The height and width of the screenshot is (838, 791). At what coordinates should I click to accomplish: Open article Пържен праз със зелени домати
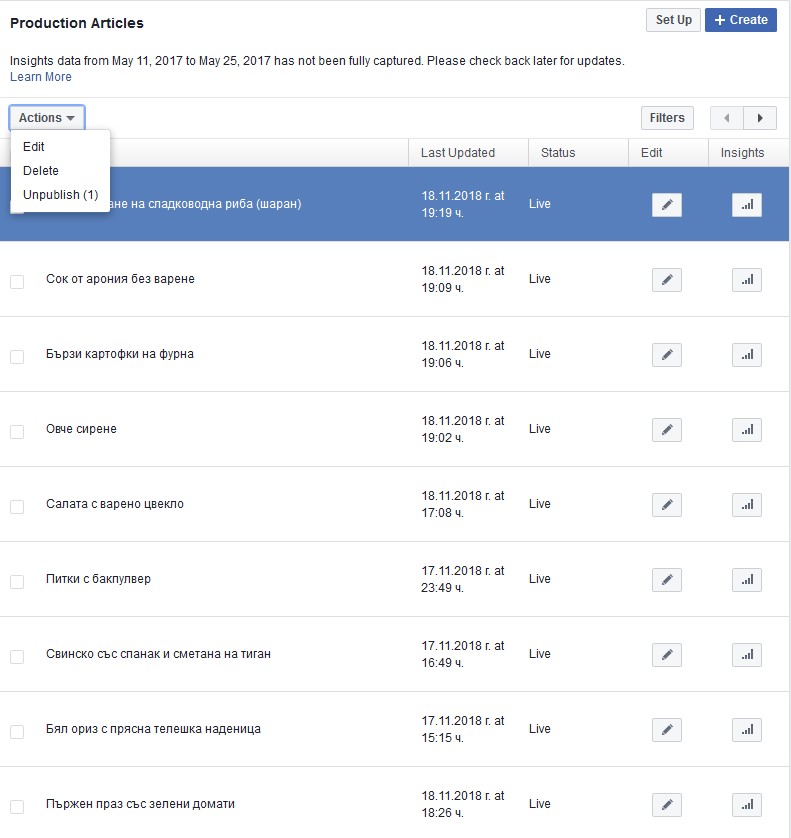point(141,804)
